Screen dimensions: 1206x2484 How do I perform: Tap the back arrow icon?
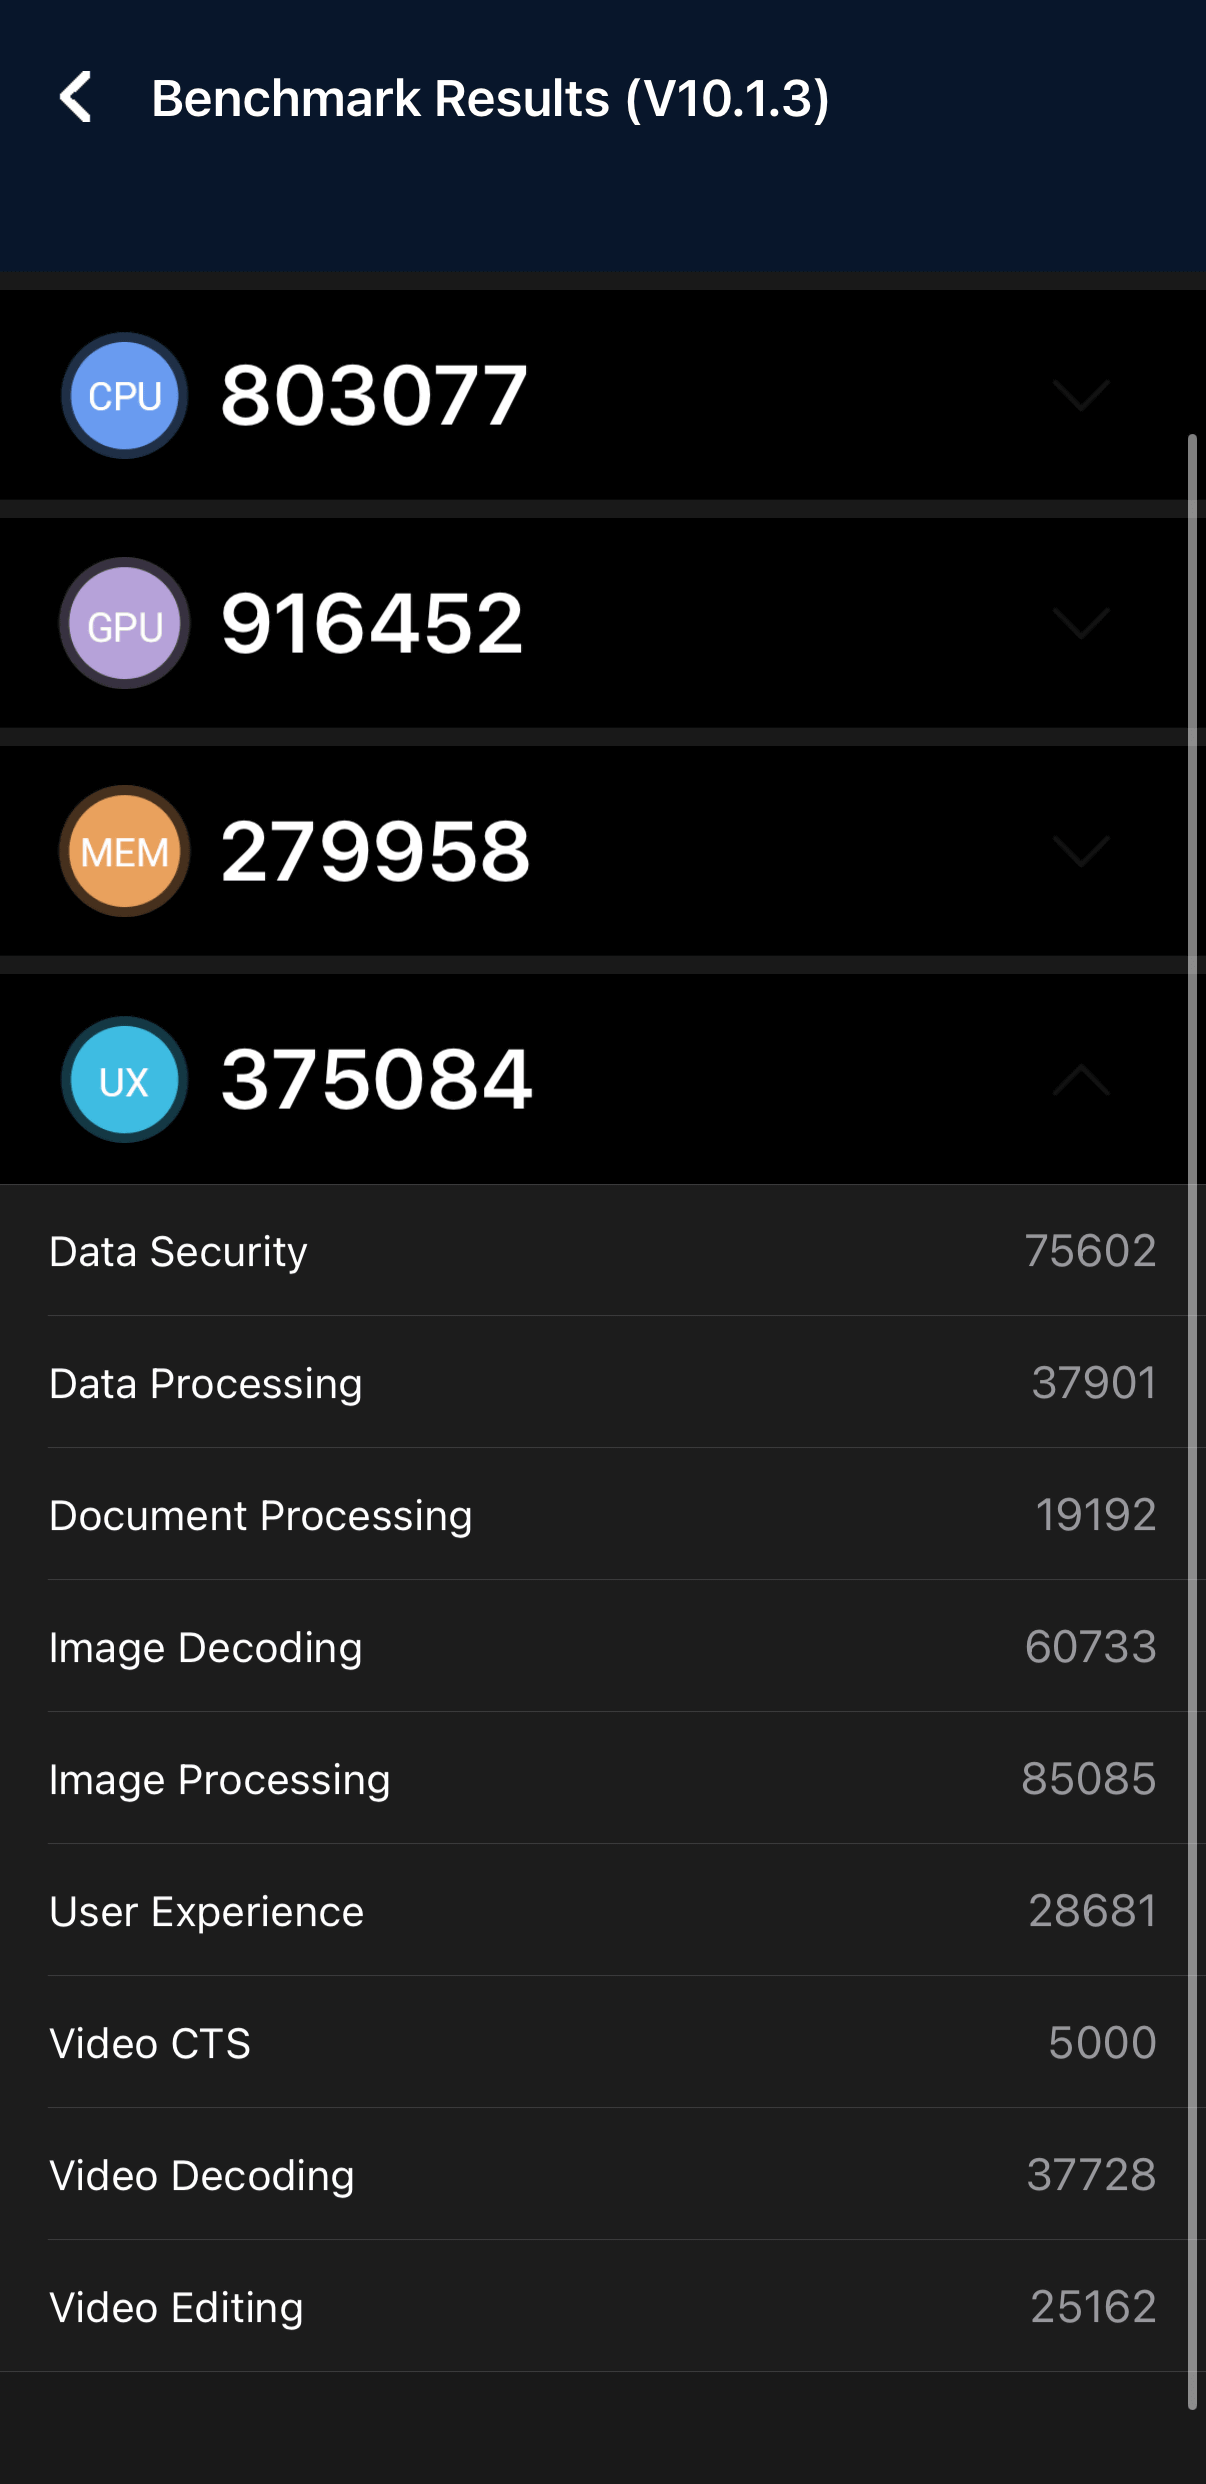(x=76, y=98)
